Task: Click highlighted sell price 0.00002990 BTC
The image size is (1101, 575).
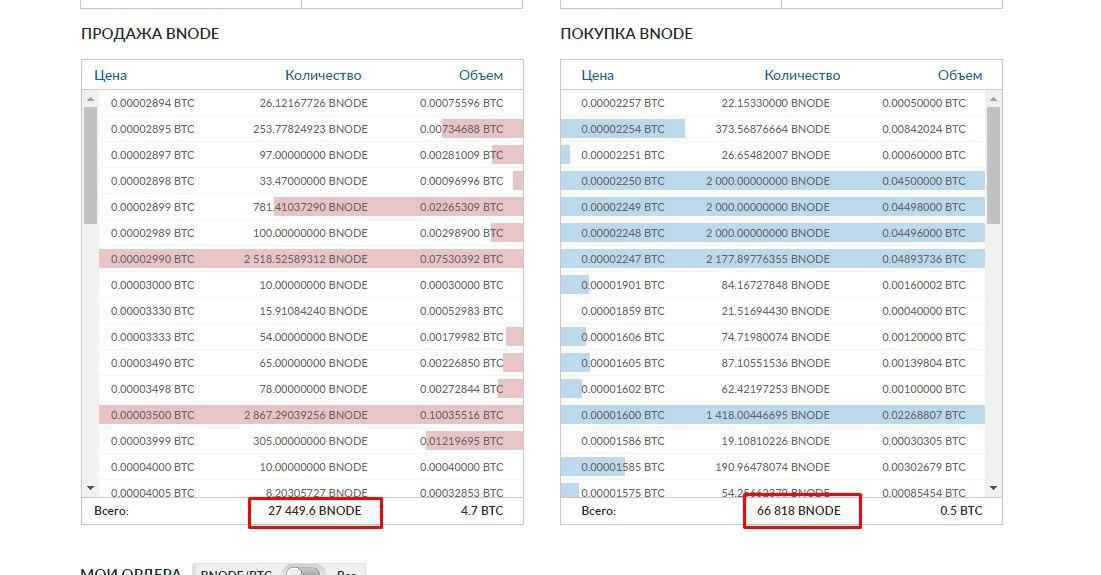Action: click(152, 259)
